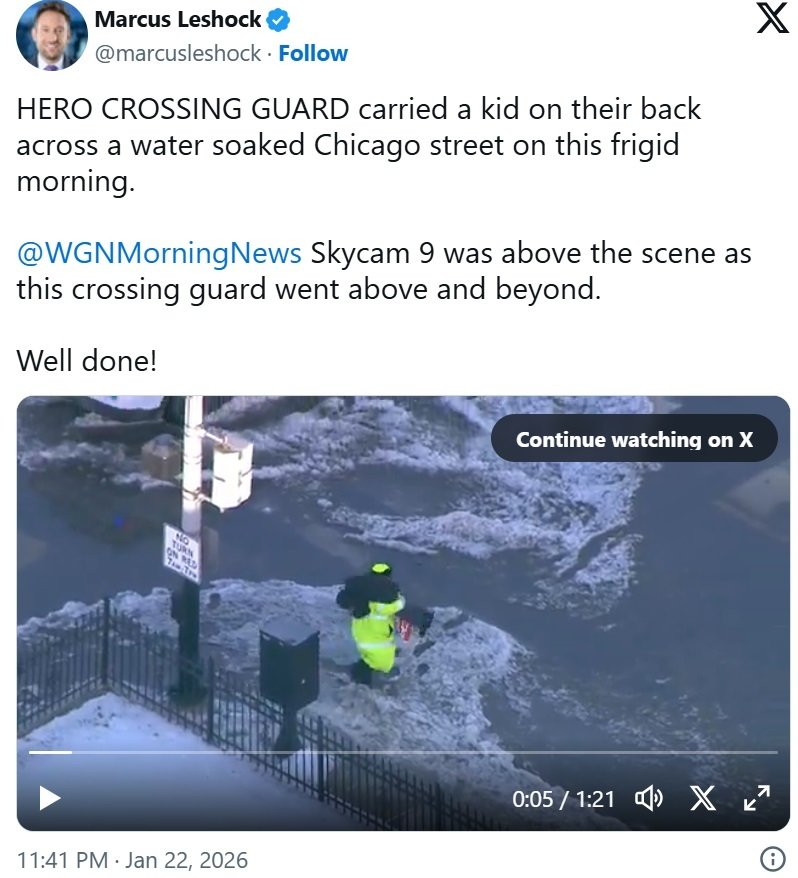This screenshot has height=878, width=798.
Task: Open the @marcusleshock handle
Action: tap(178, 53)
